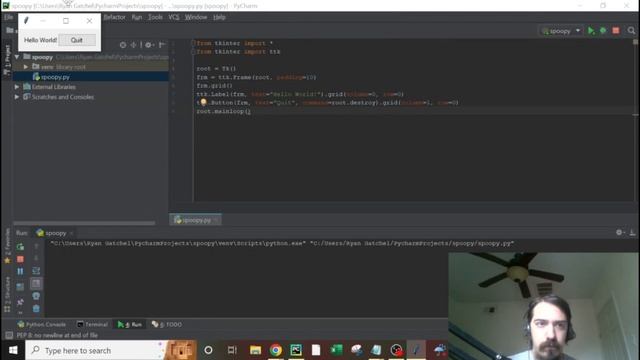Image resolution: width=640 pixels, height=360 pixels.
Task: Click the Up the Stack Trace arrow
Action: [x=36, y=246]
